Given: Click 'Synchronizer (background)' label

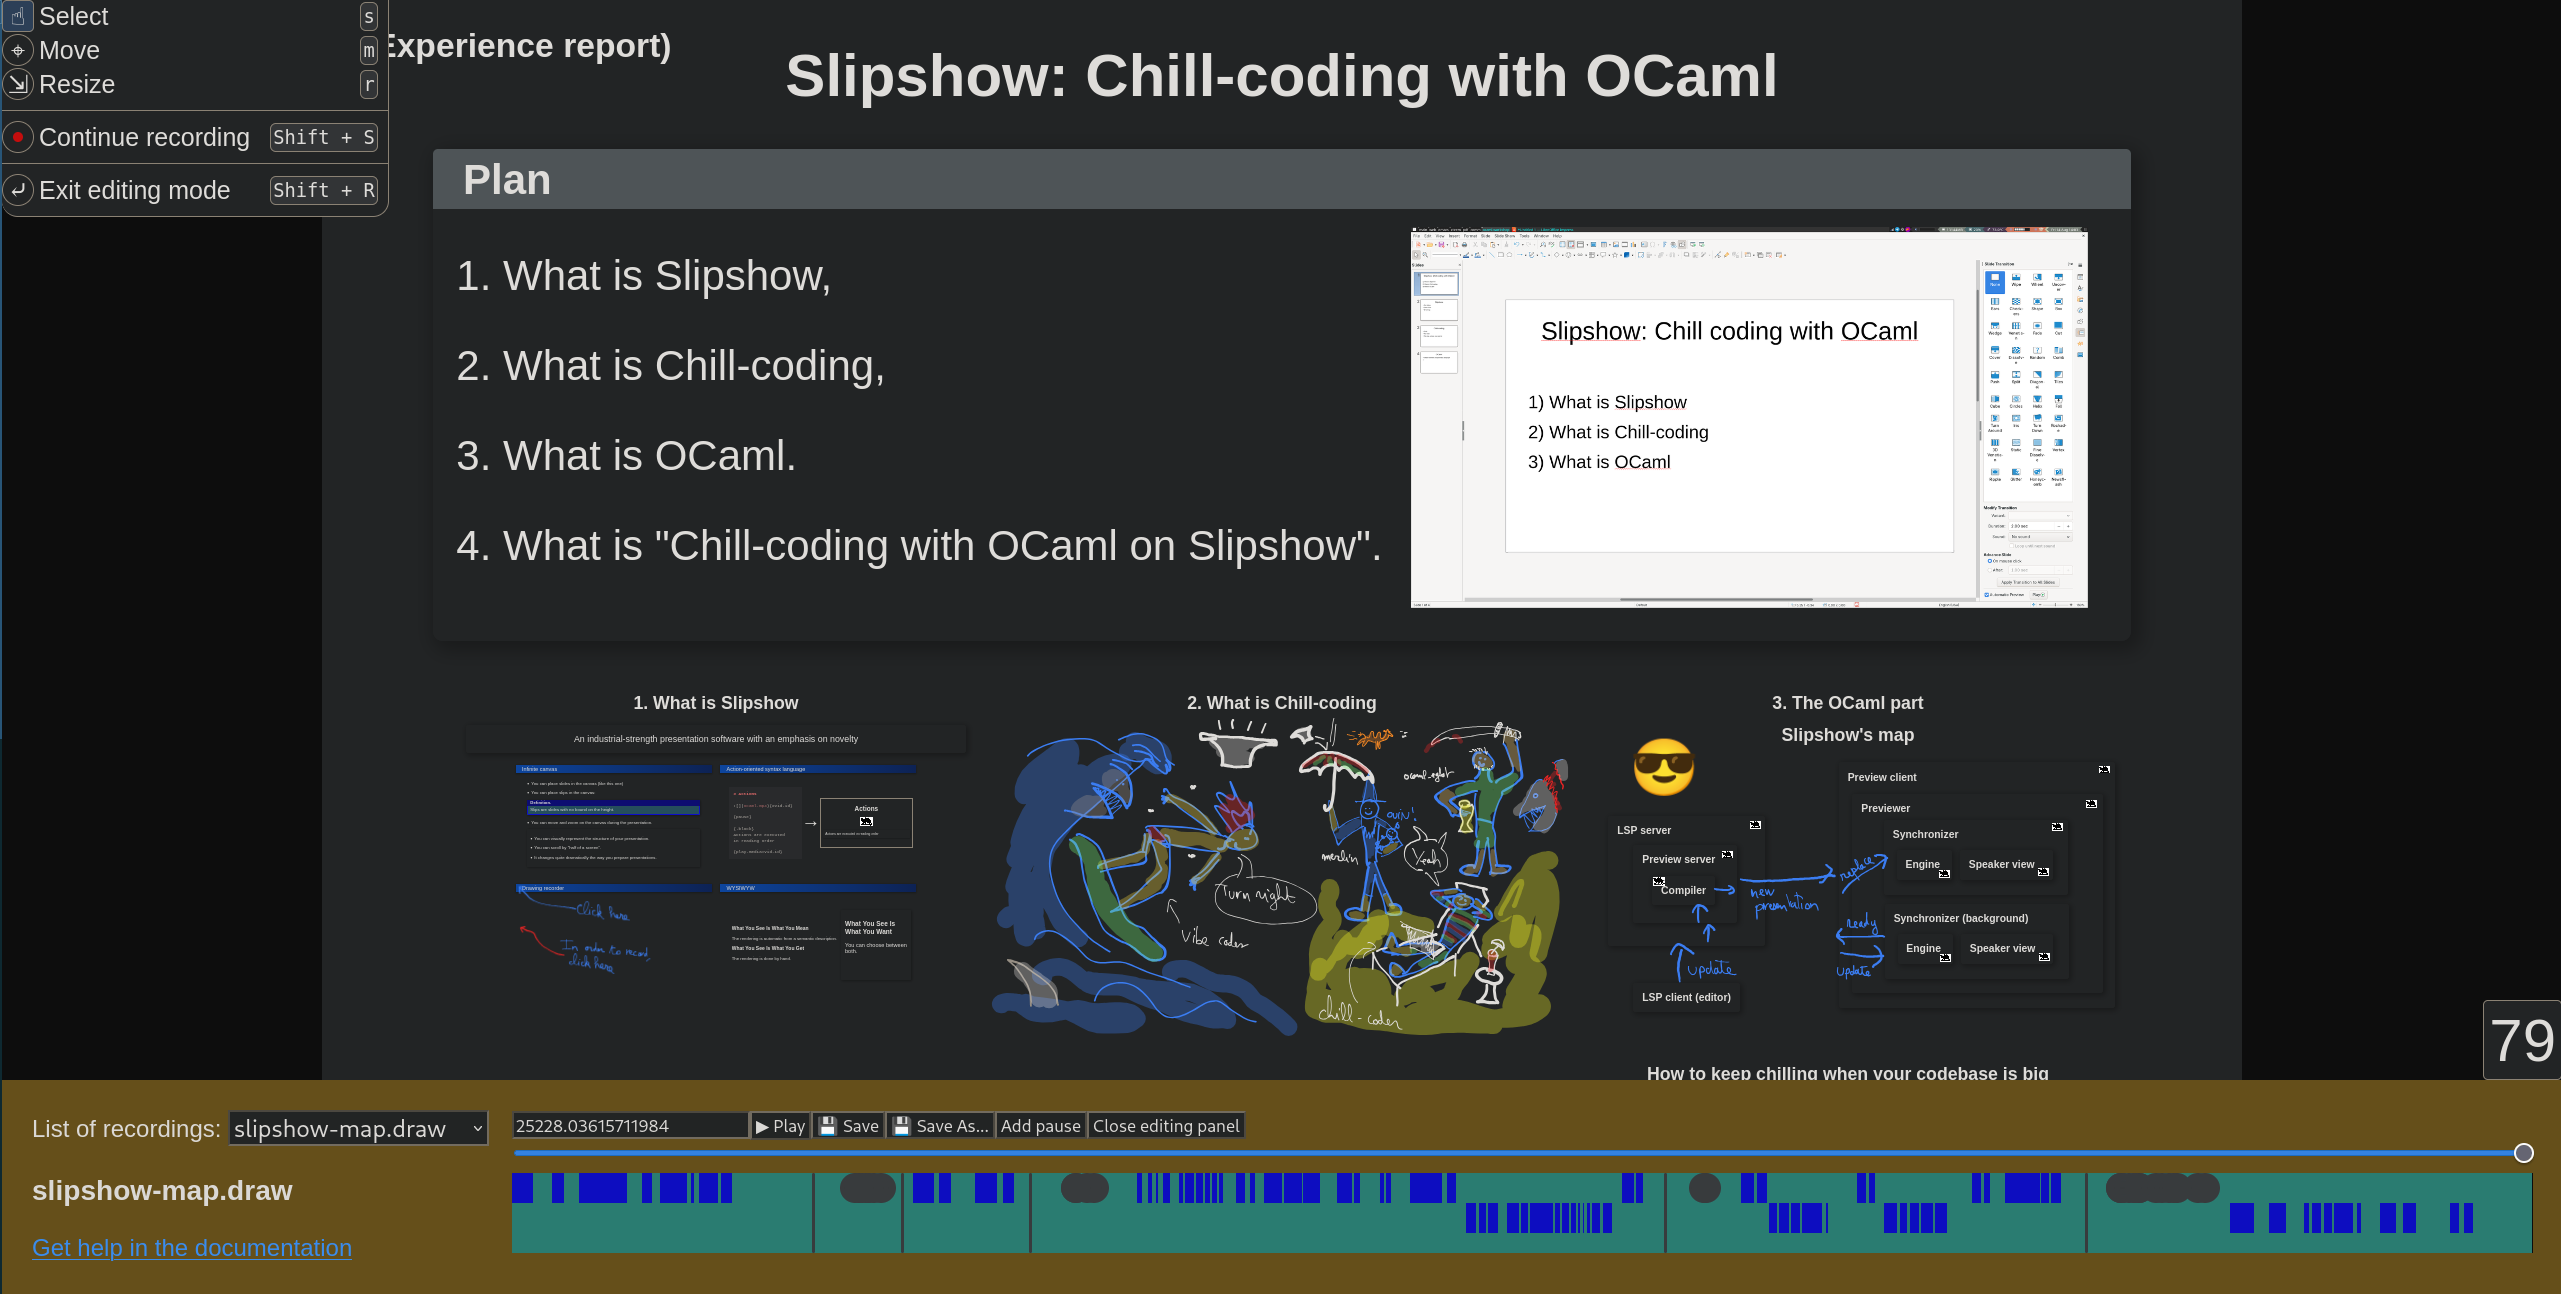Looking at the screenshot, I should coord(1961,918).
